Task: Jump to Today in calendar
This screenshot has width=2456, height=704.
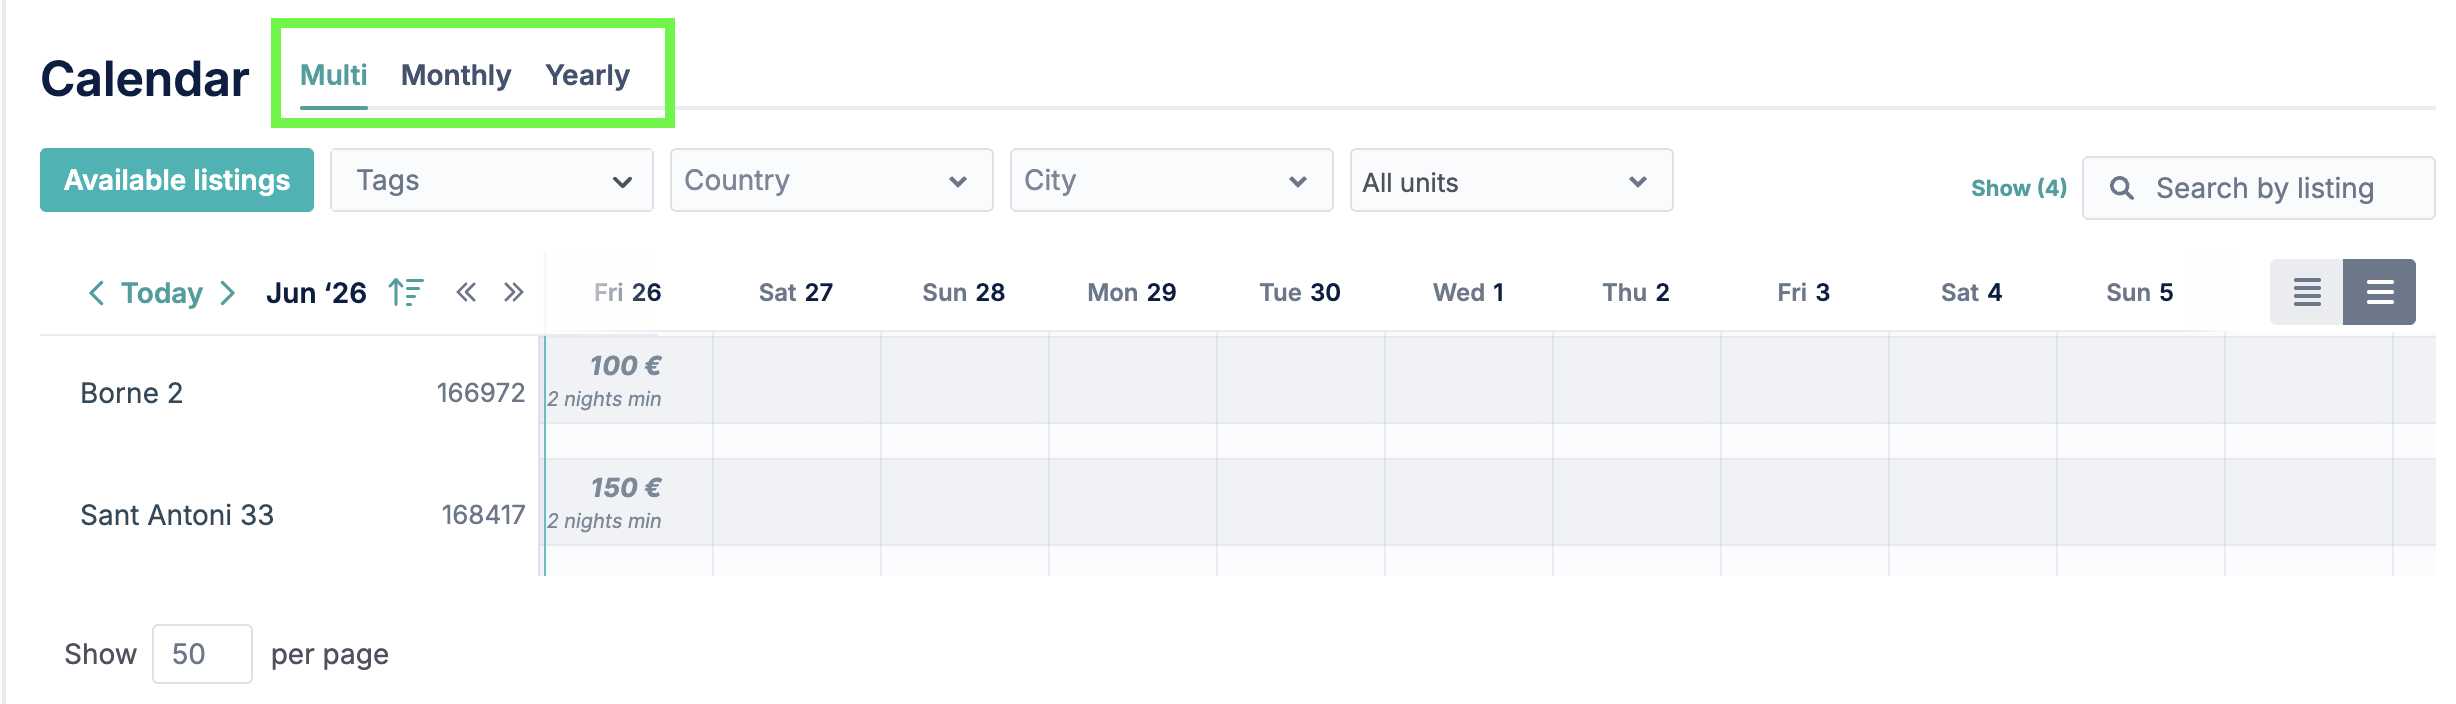Action: click(x=162, y=293)
